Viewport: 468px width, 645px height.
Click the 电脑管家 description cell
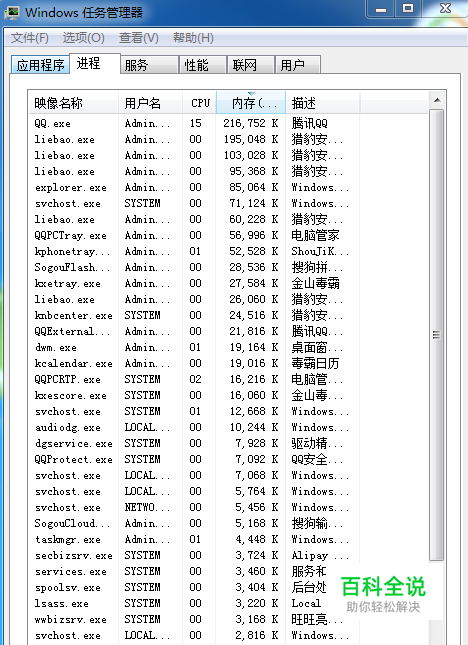click(315, 235)
